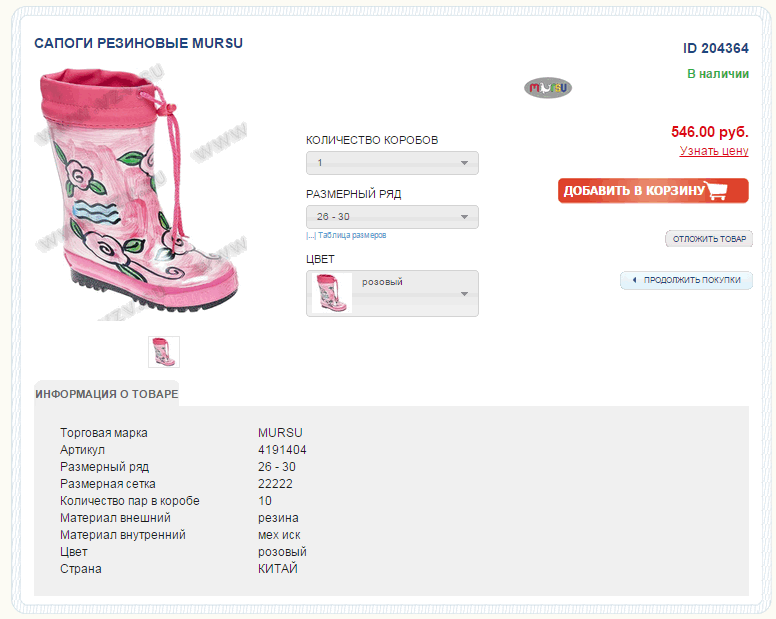Click the 546.00 руб. price

[x=710, y=132]
